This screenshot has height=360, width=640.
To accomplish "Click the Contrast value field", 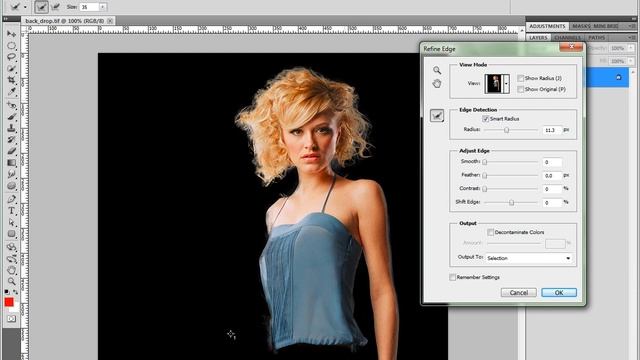I will pyautogui.click(x=552, y=189).
